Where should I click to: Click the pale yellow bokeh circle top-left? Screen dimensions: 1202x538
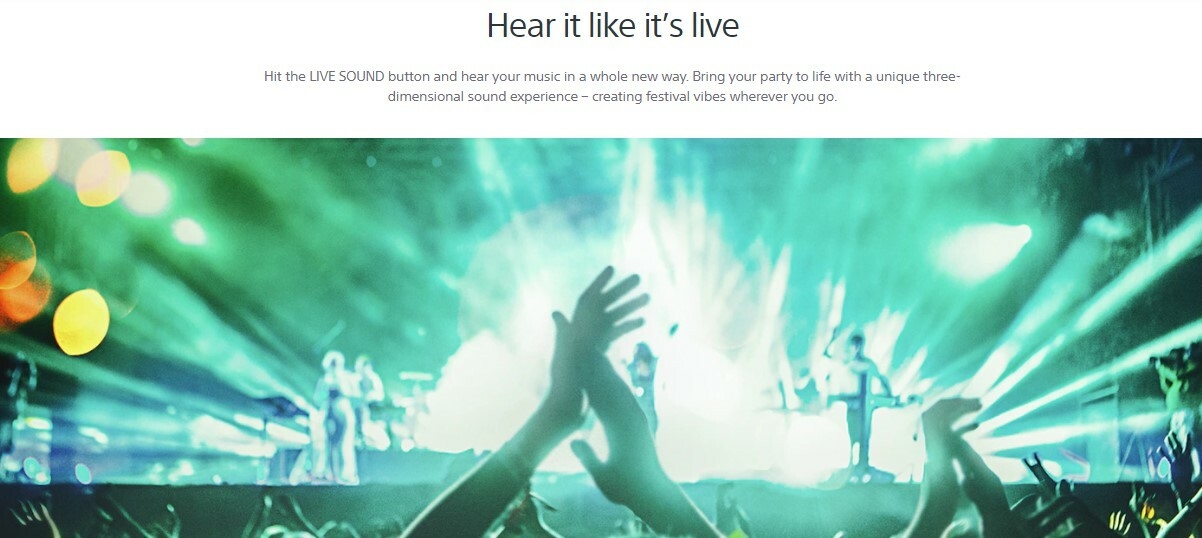(x=32, y=165)
